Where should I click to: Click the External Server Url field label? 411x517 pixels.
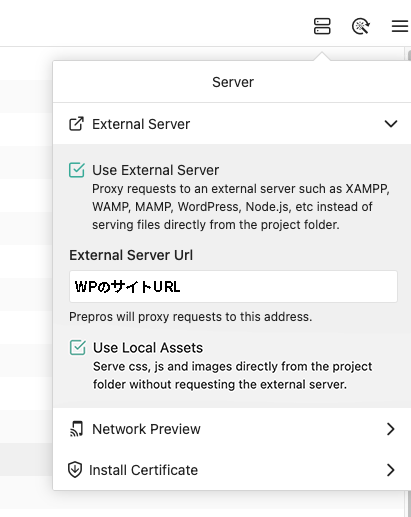(131, 255)
